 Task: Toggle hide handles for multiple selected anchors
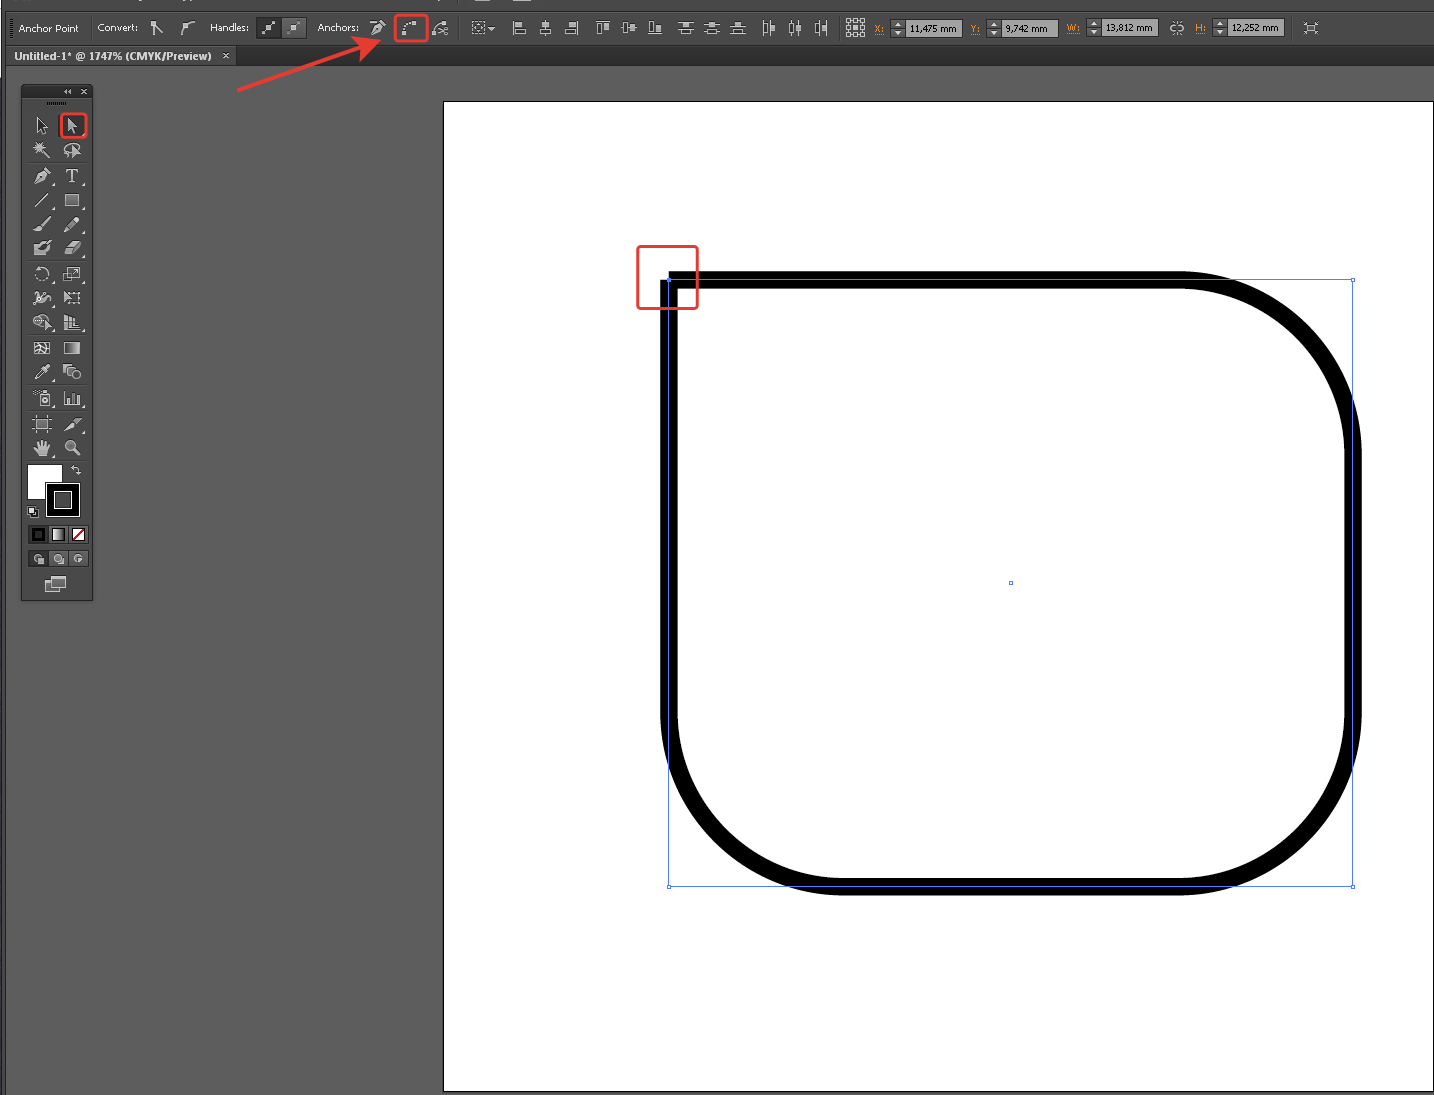[294, 28]
